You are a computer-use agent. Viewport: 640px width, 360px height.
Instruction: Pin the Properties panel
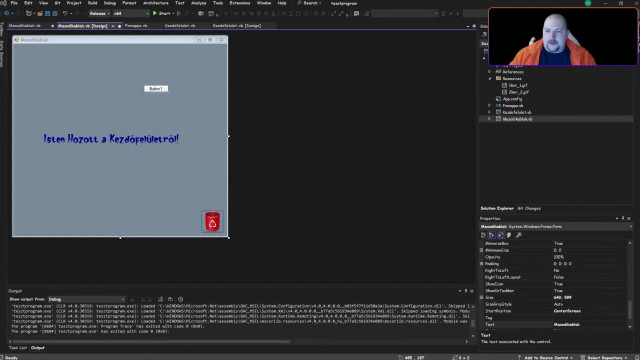[623, 218]
